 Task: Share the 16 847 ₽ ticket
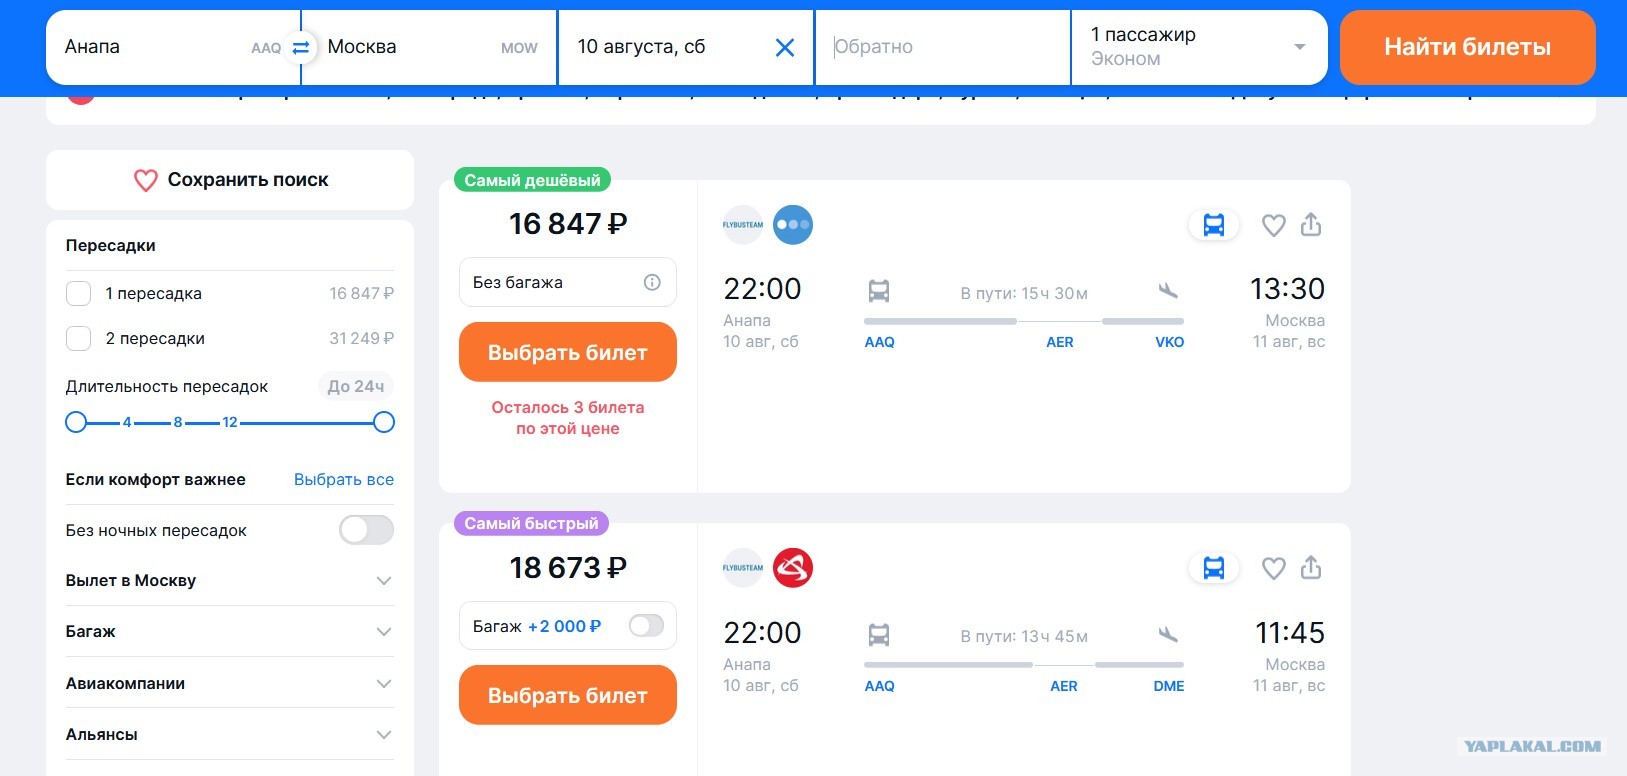1311,225
